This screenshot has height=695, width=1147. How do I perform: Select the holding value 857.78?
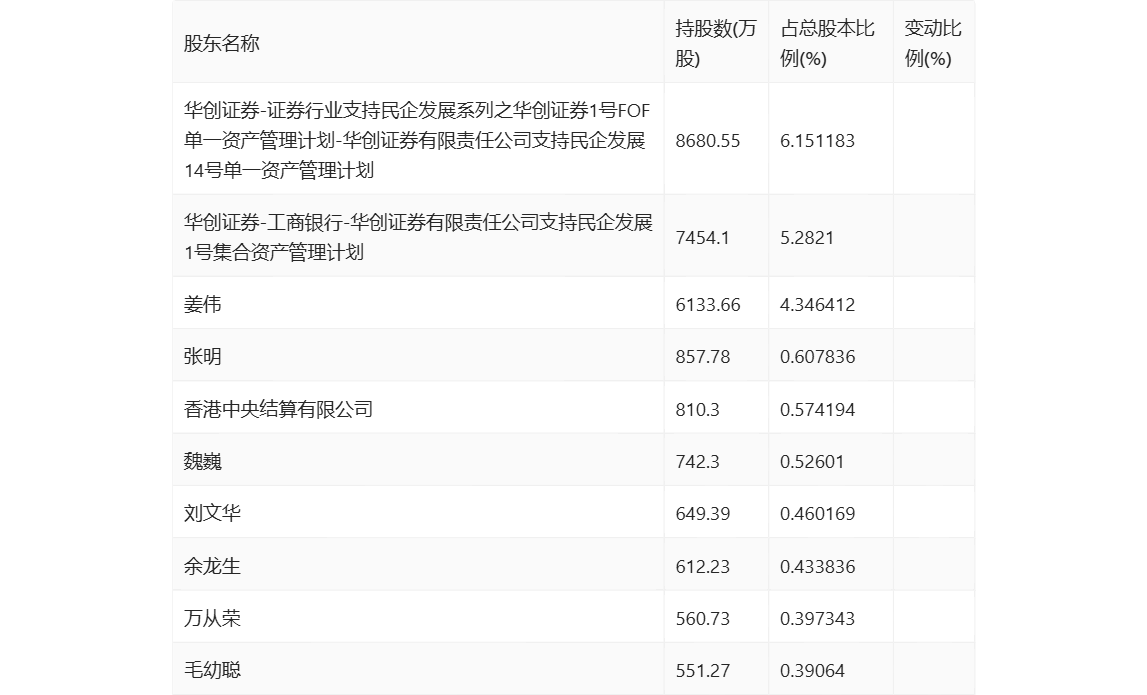[702, 357]
